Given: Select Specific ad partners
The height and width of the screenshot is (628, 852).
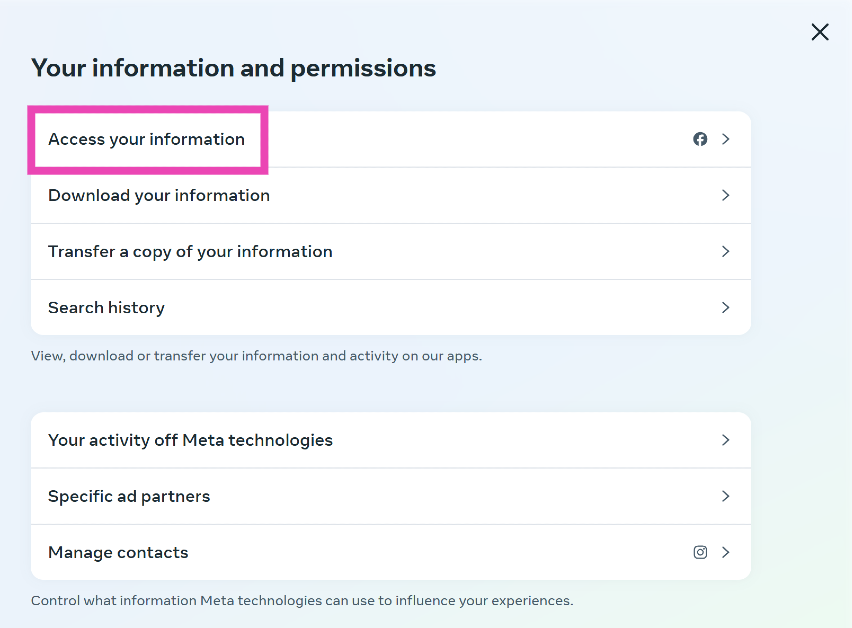Looking at the screenshot, I should coord(129,496).
